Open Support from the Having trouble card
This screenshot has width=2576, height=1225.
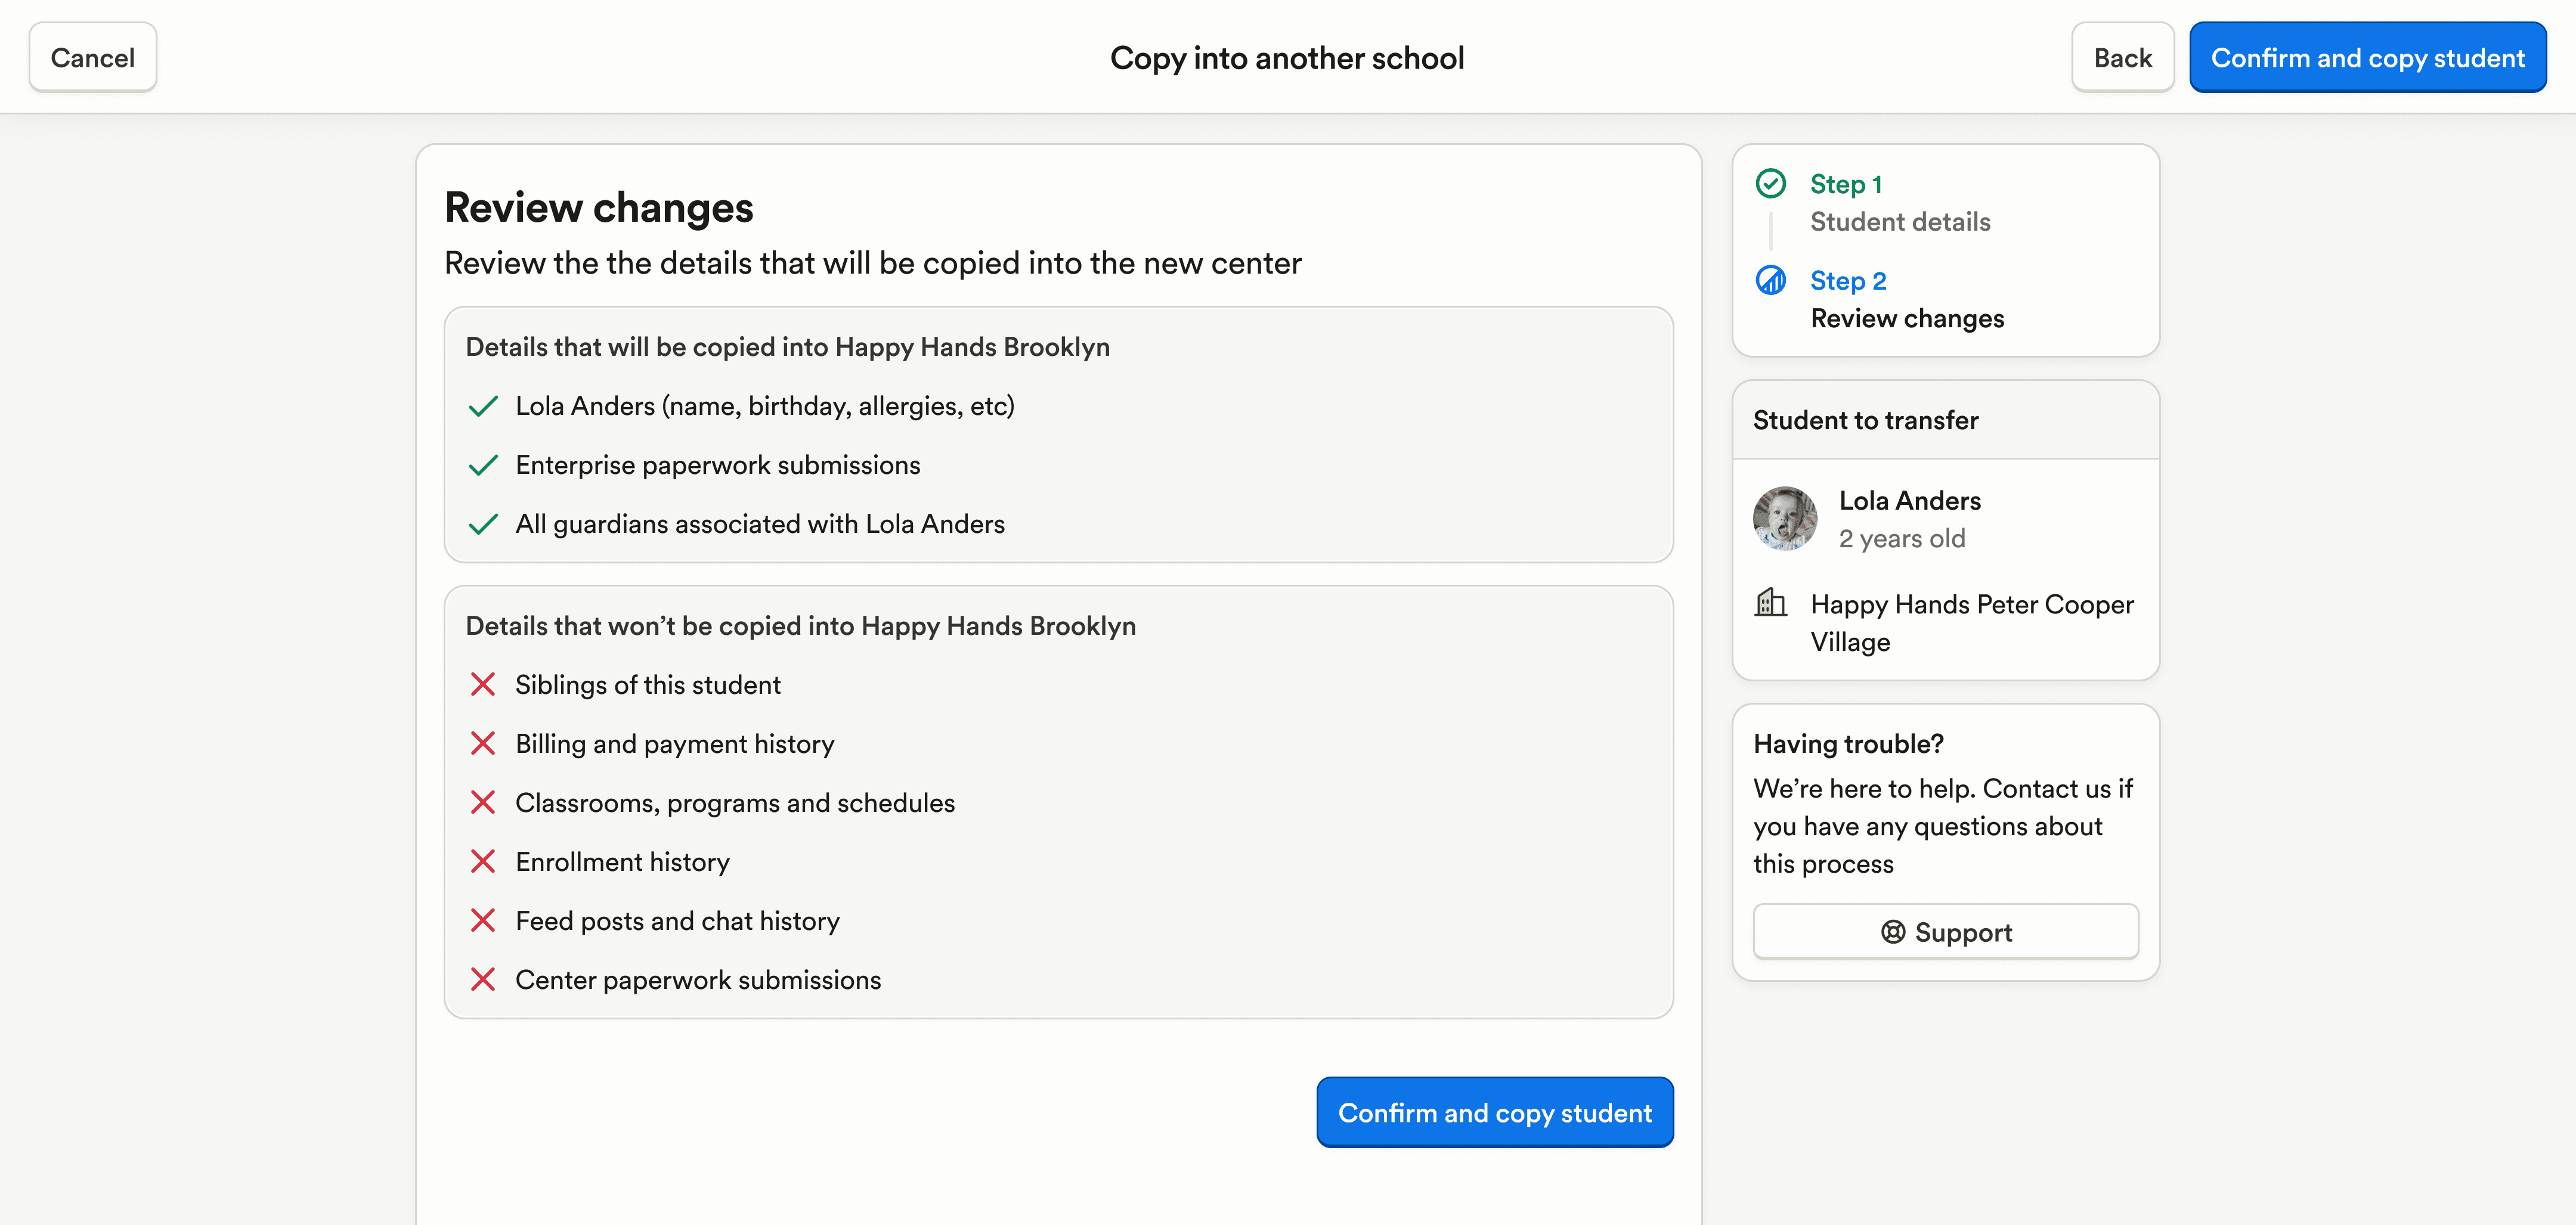1945,932
